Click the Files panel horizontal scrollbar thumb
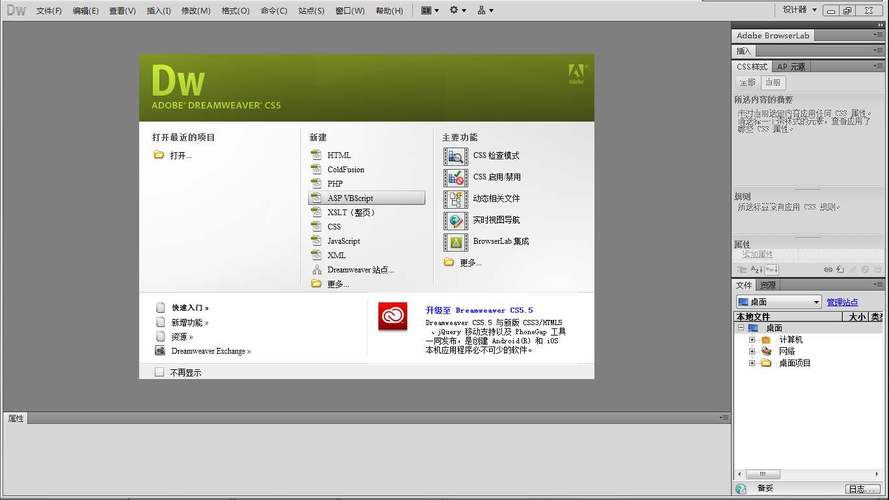 (763, 474)
